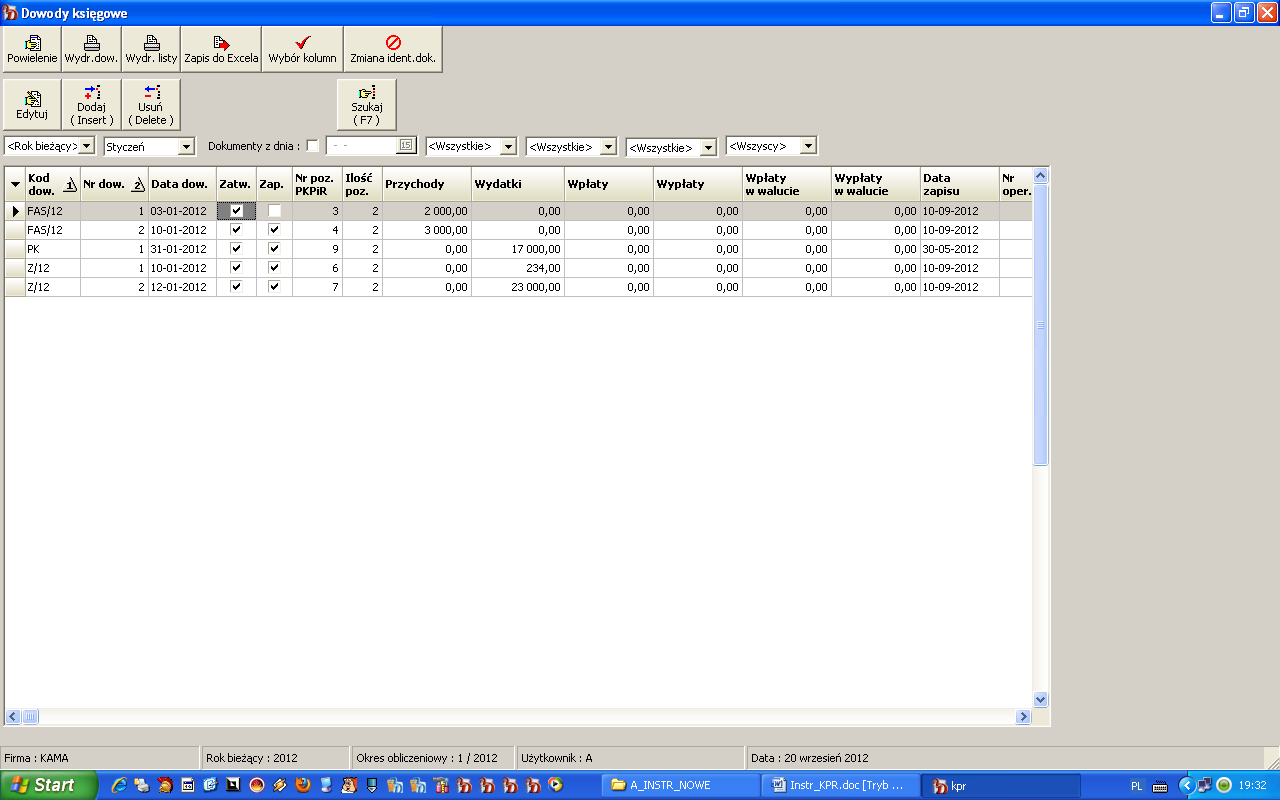Image resolution: width=1280 pixels, height=800 pixels.
Task: Open search with Szukaj (F7)
Action: [x=367, y=105]
